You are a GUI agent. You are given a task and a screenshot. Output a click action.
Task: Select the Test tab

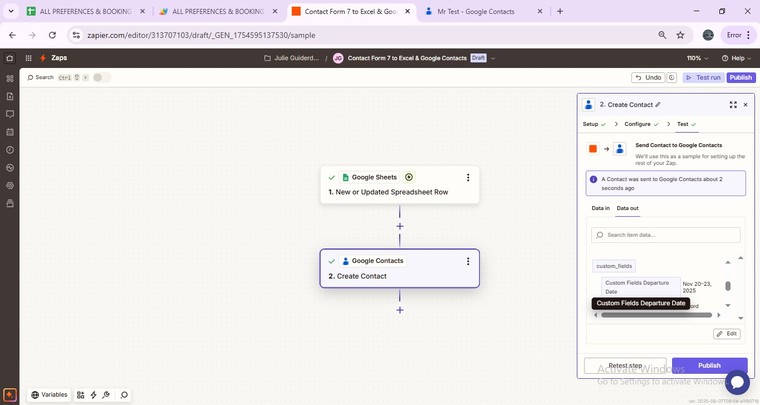(x=686, y=124)
